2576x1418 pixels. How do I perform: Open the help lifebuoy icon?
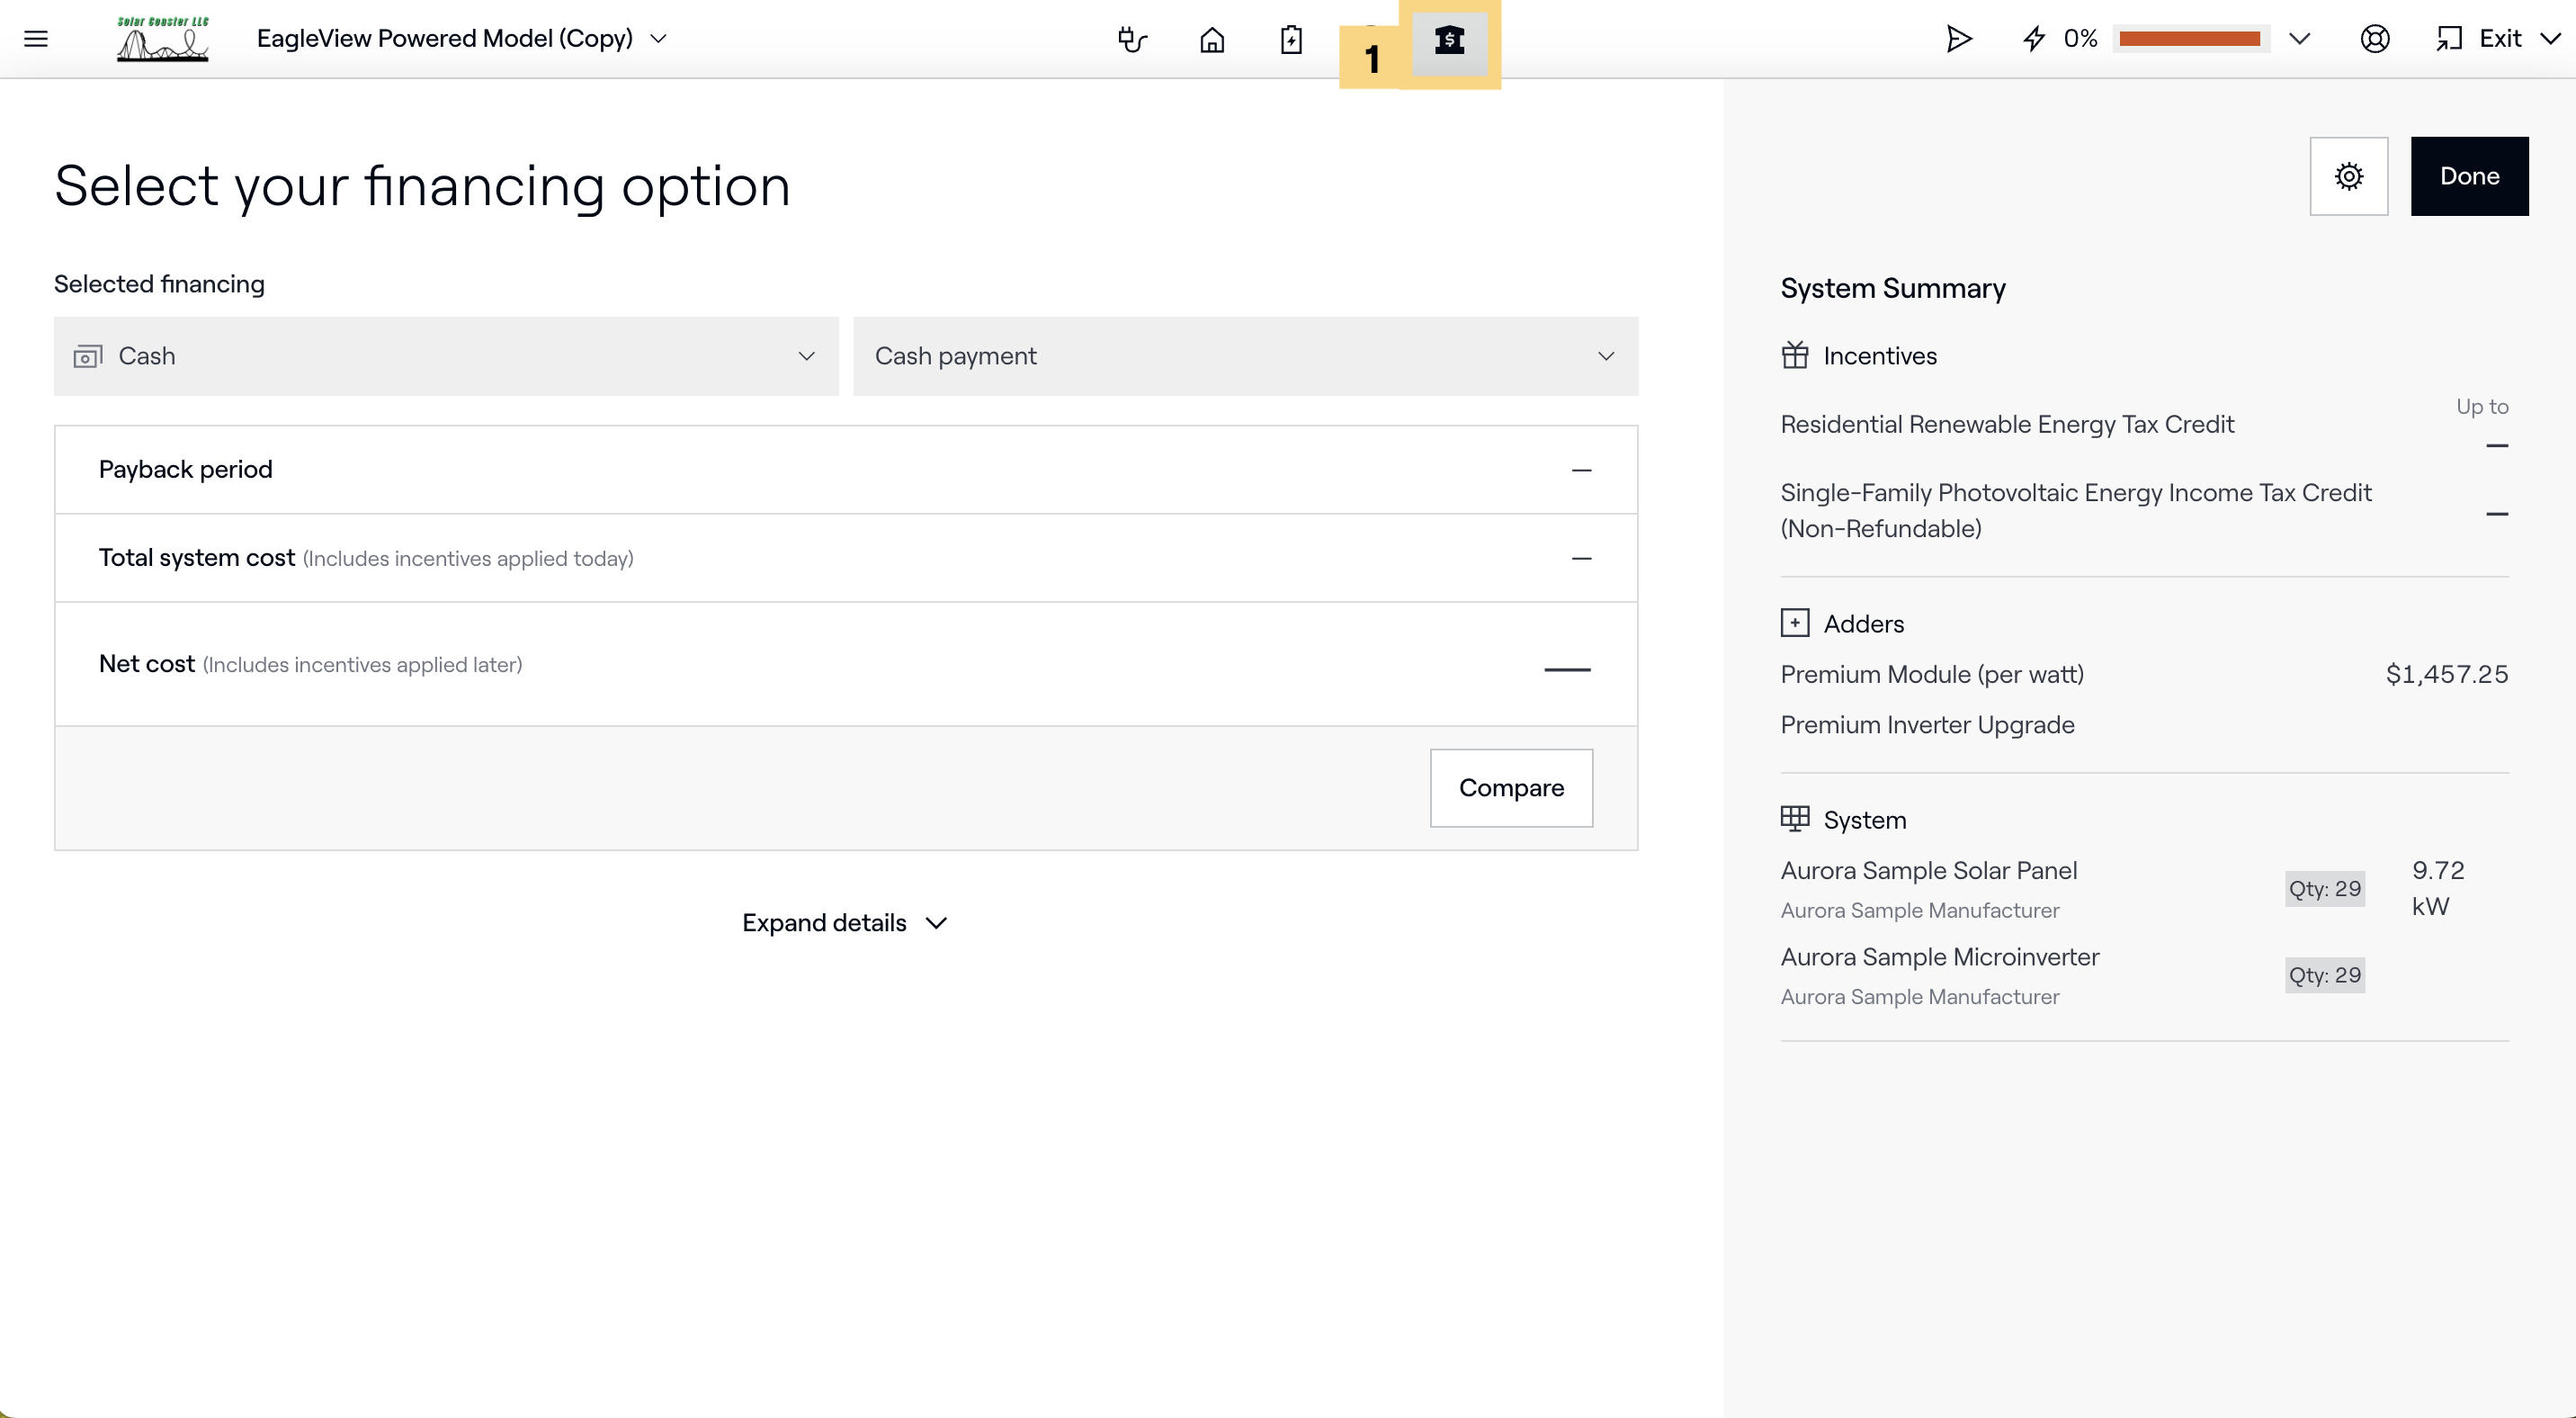click(x=2374, y=39)
